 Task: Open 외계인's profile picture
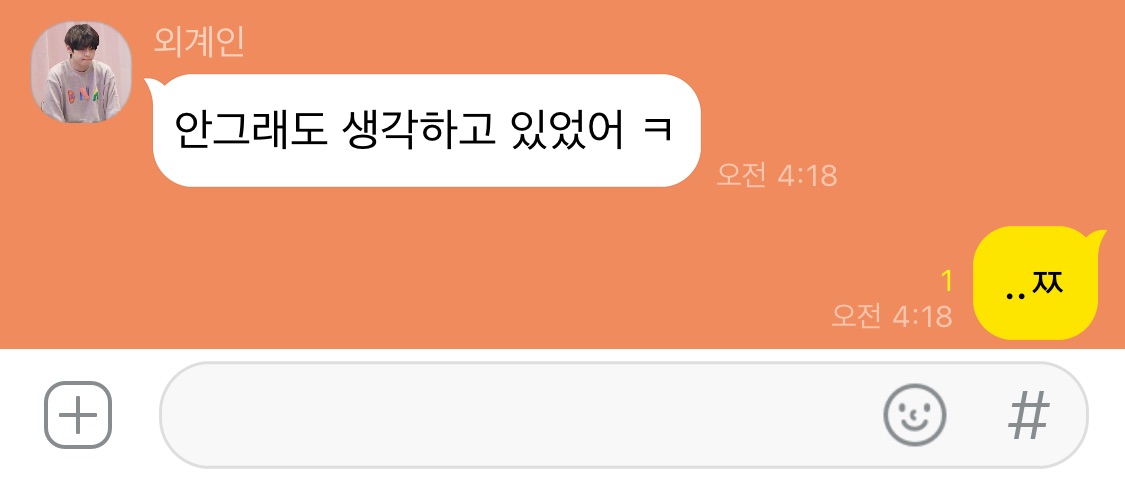click(81, 72)
